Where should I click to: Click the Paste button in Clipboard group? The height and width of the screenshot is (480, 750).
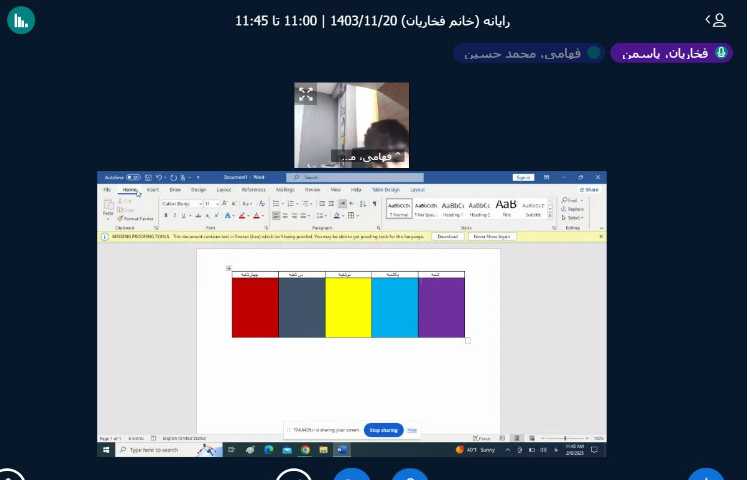[x=109, y=208]
